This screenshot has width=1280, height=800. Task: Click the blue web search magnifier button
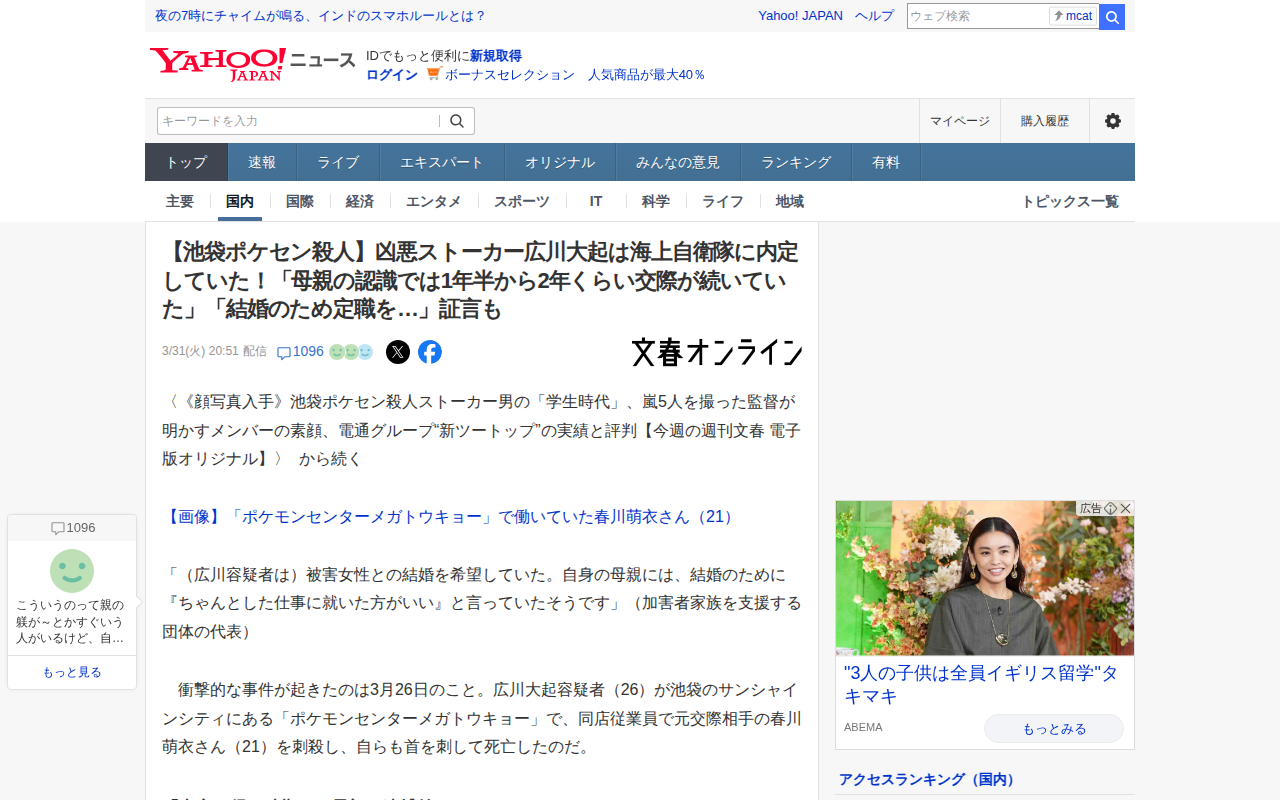1112,17
